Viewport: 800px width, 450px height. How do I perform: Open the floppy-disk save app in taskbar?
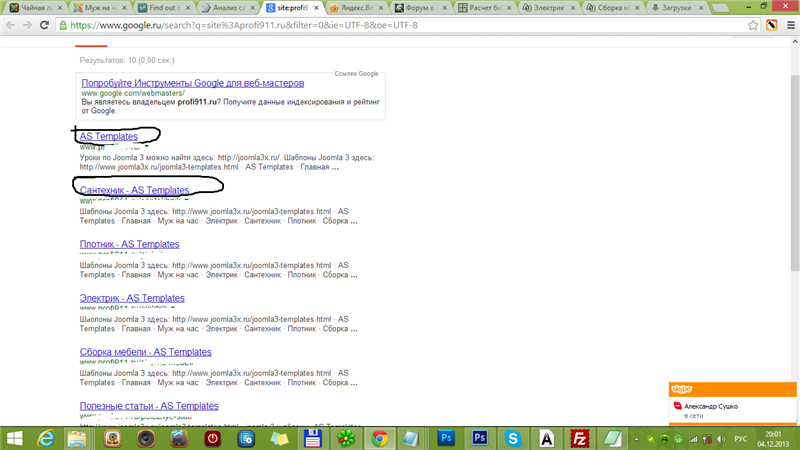click(312, 439)
